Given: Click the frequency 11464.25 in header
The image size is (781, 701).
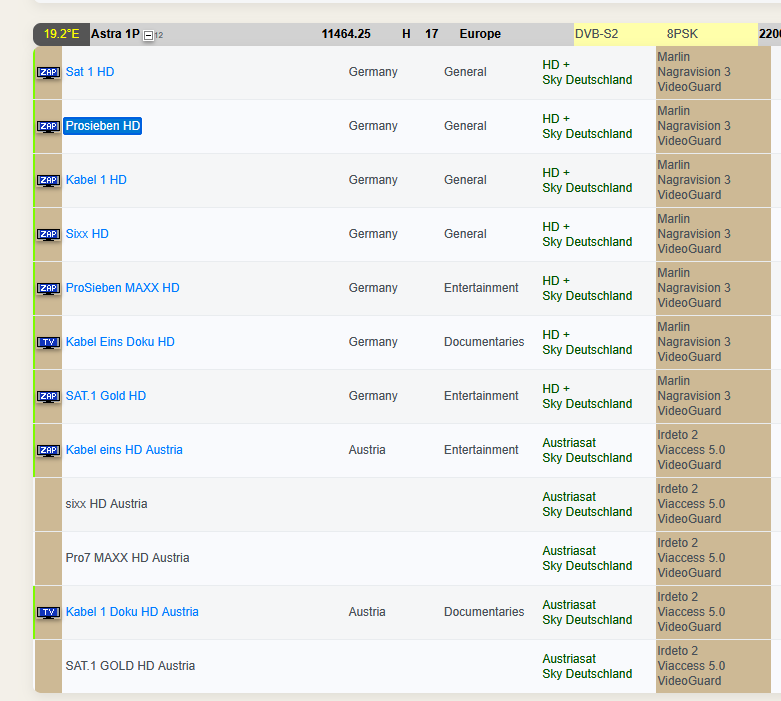Looking at the screenshot, I should pos(346,34).
